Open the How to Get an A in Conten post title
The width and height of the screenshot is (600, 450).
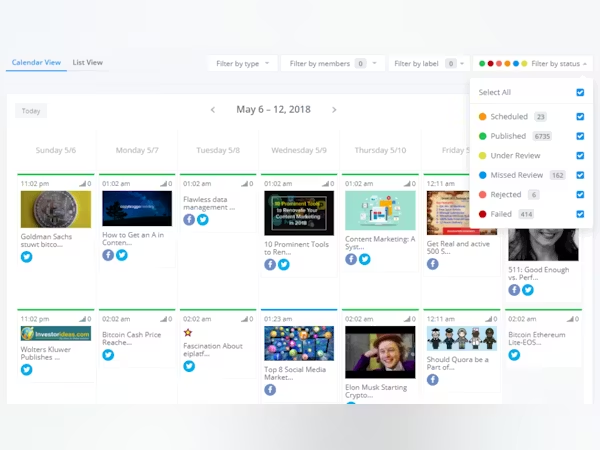click(133, 238)
